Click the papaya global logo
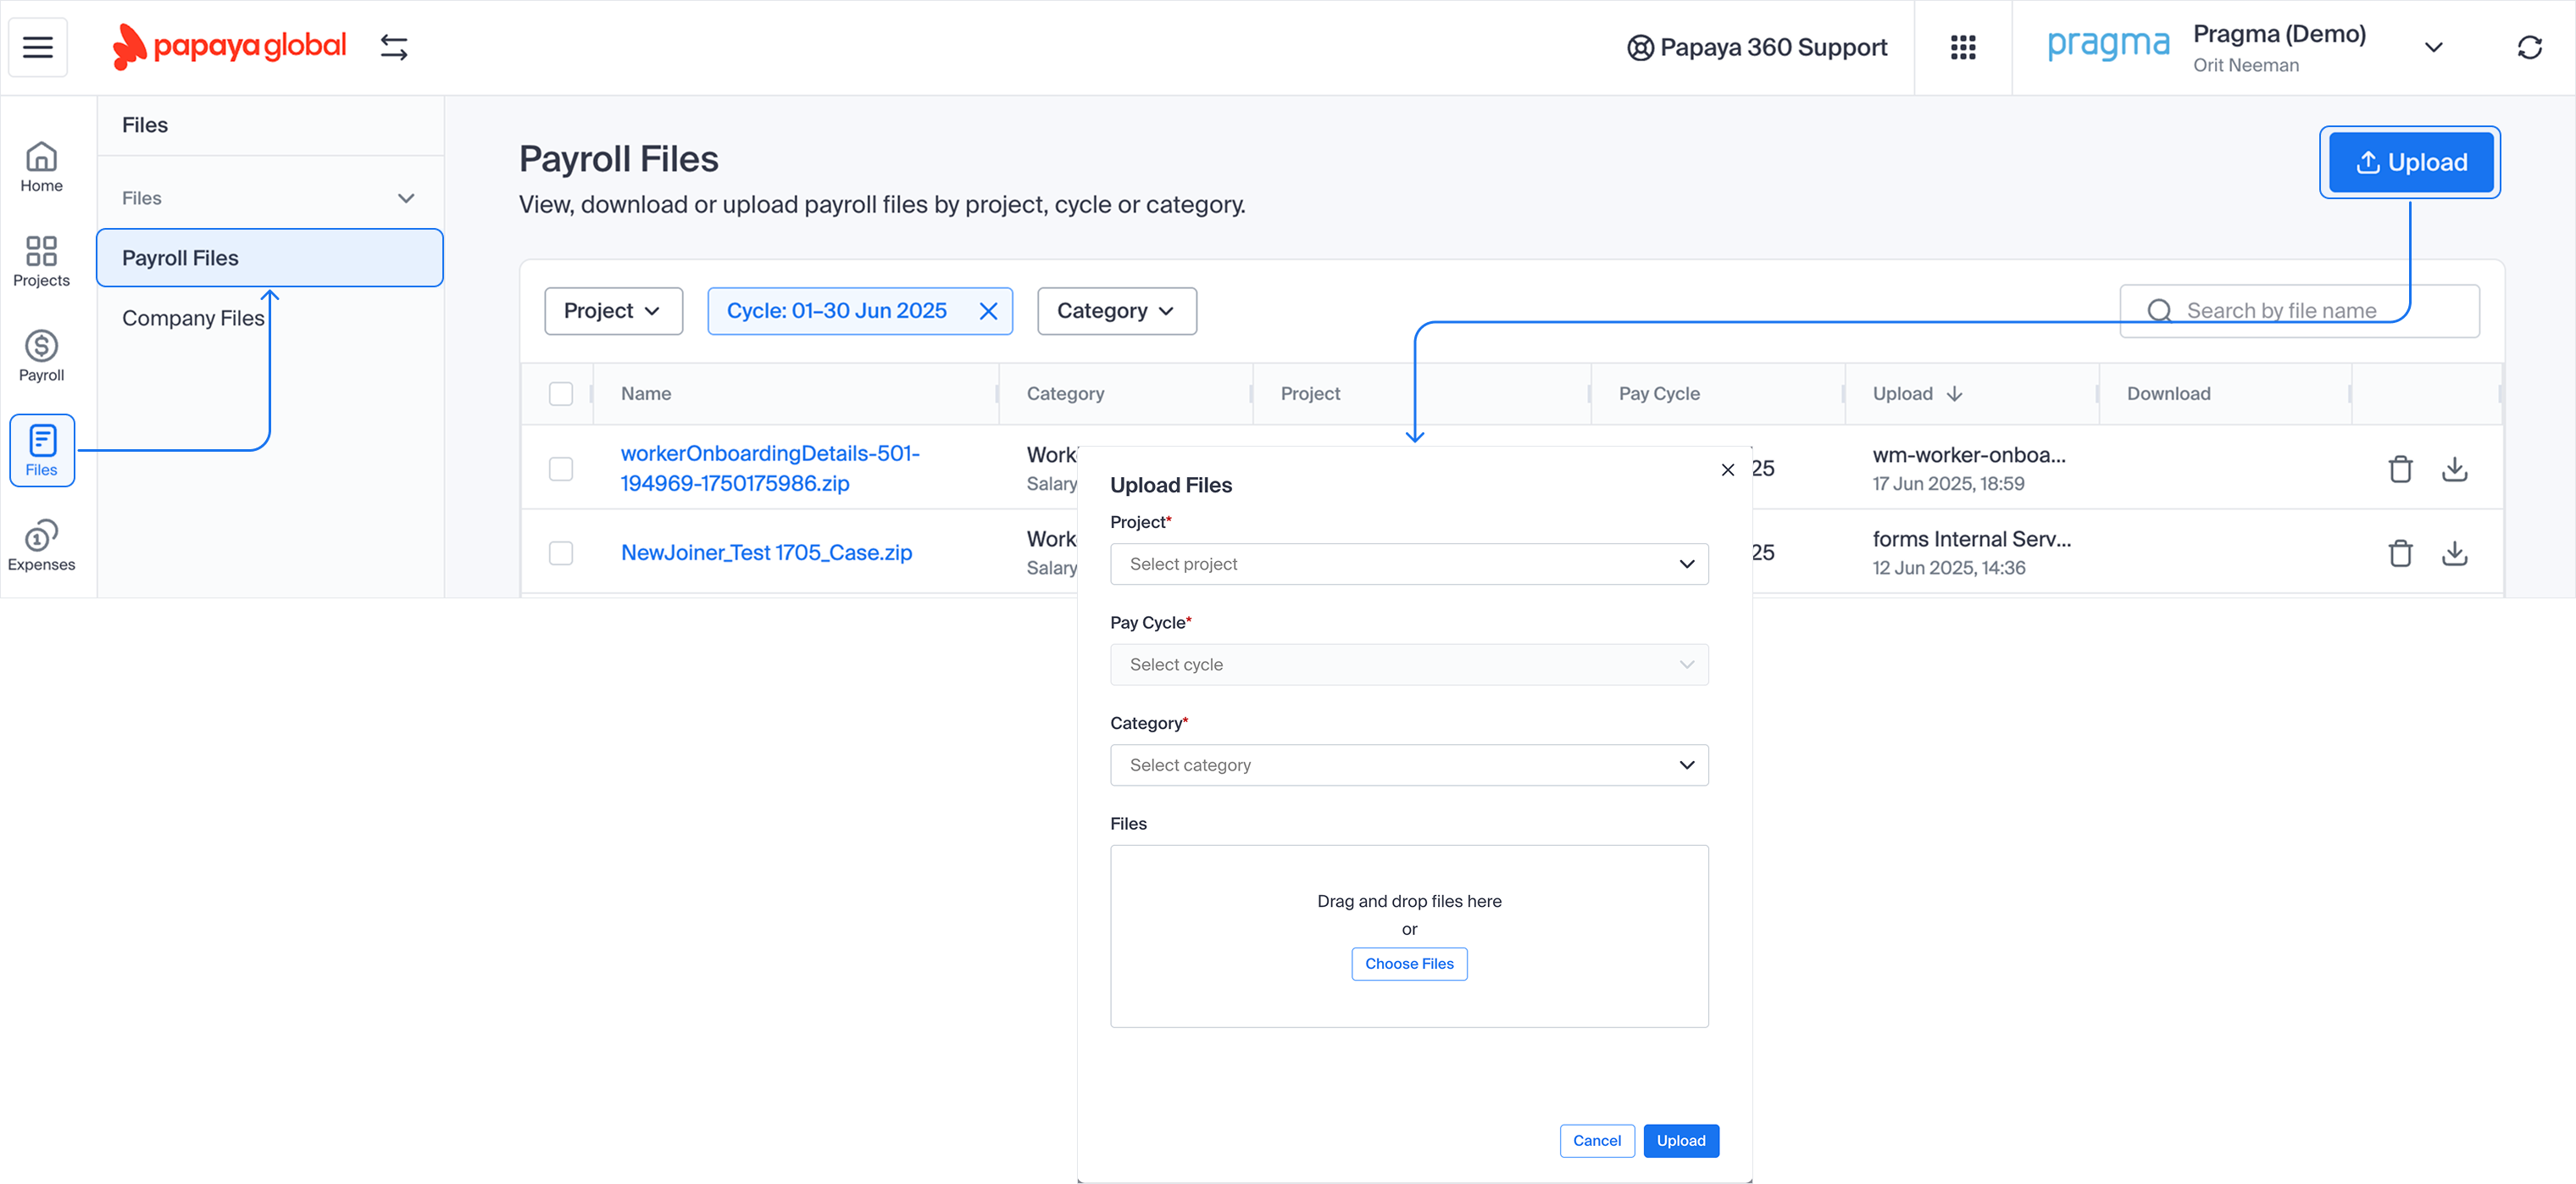 229,47
